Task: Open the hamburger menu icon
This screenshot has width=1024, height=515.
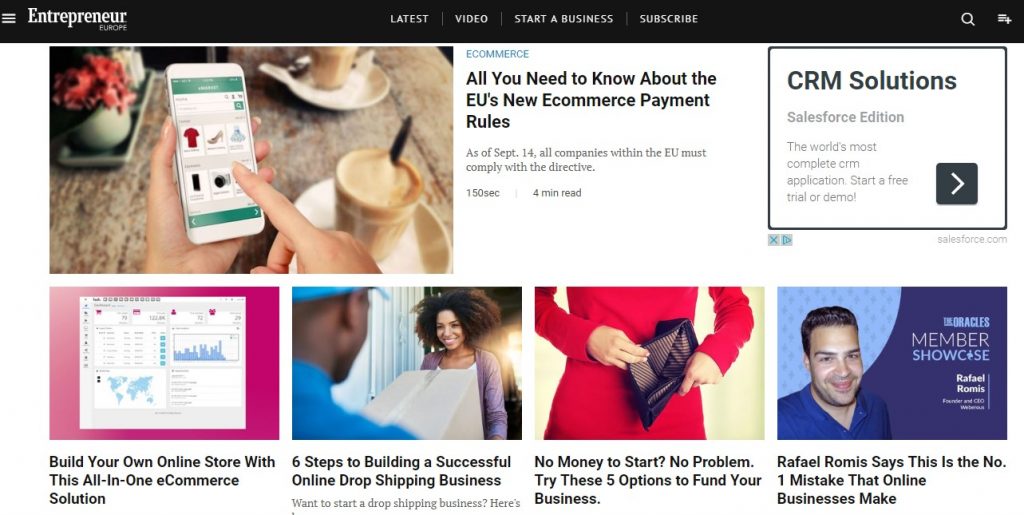Action: [x=8, y=18]
